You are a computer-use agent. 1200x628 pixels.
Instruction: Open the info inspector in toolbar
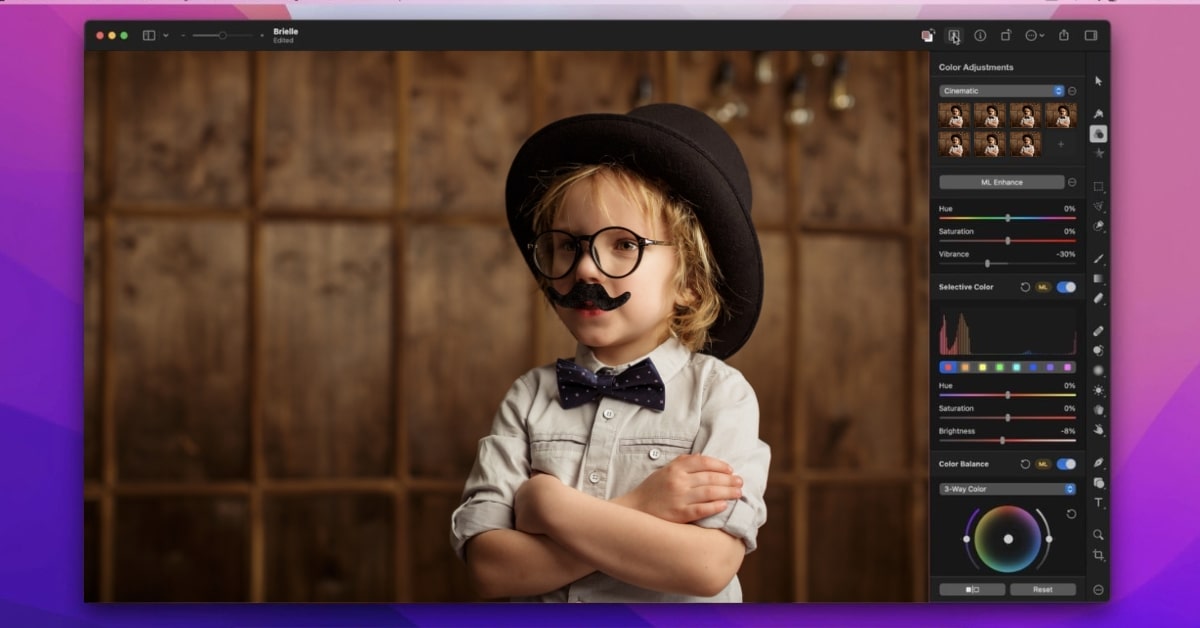coord(980,35)
